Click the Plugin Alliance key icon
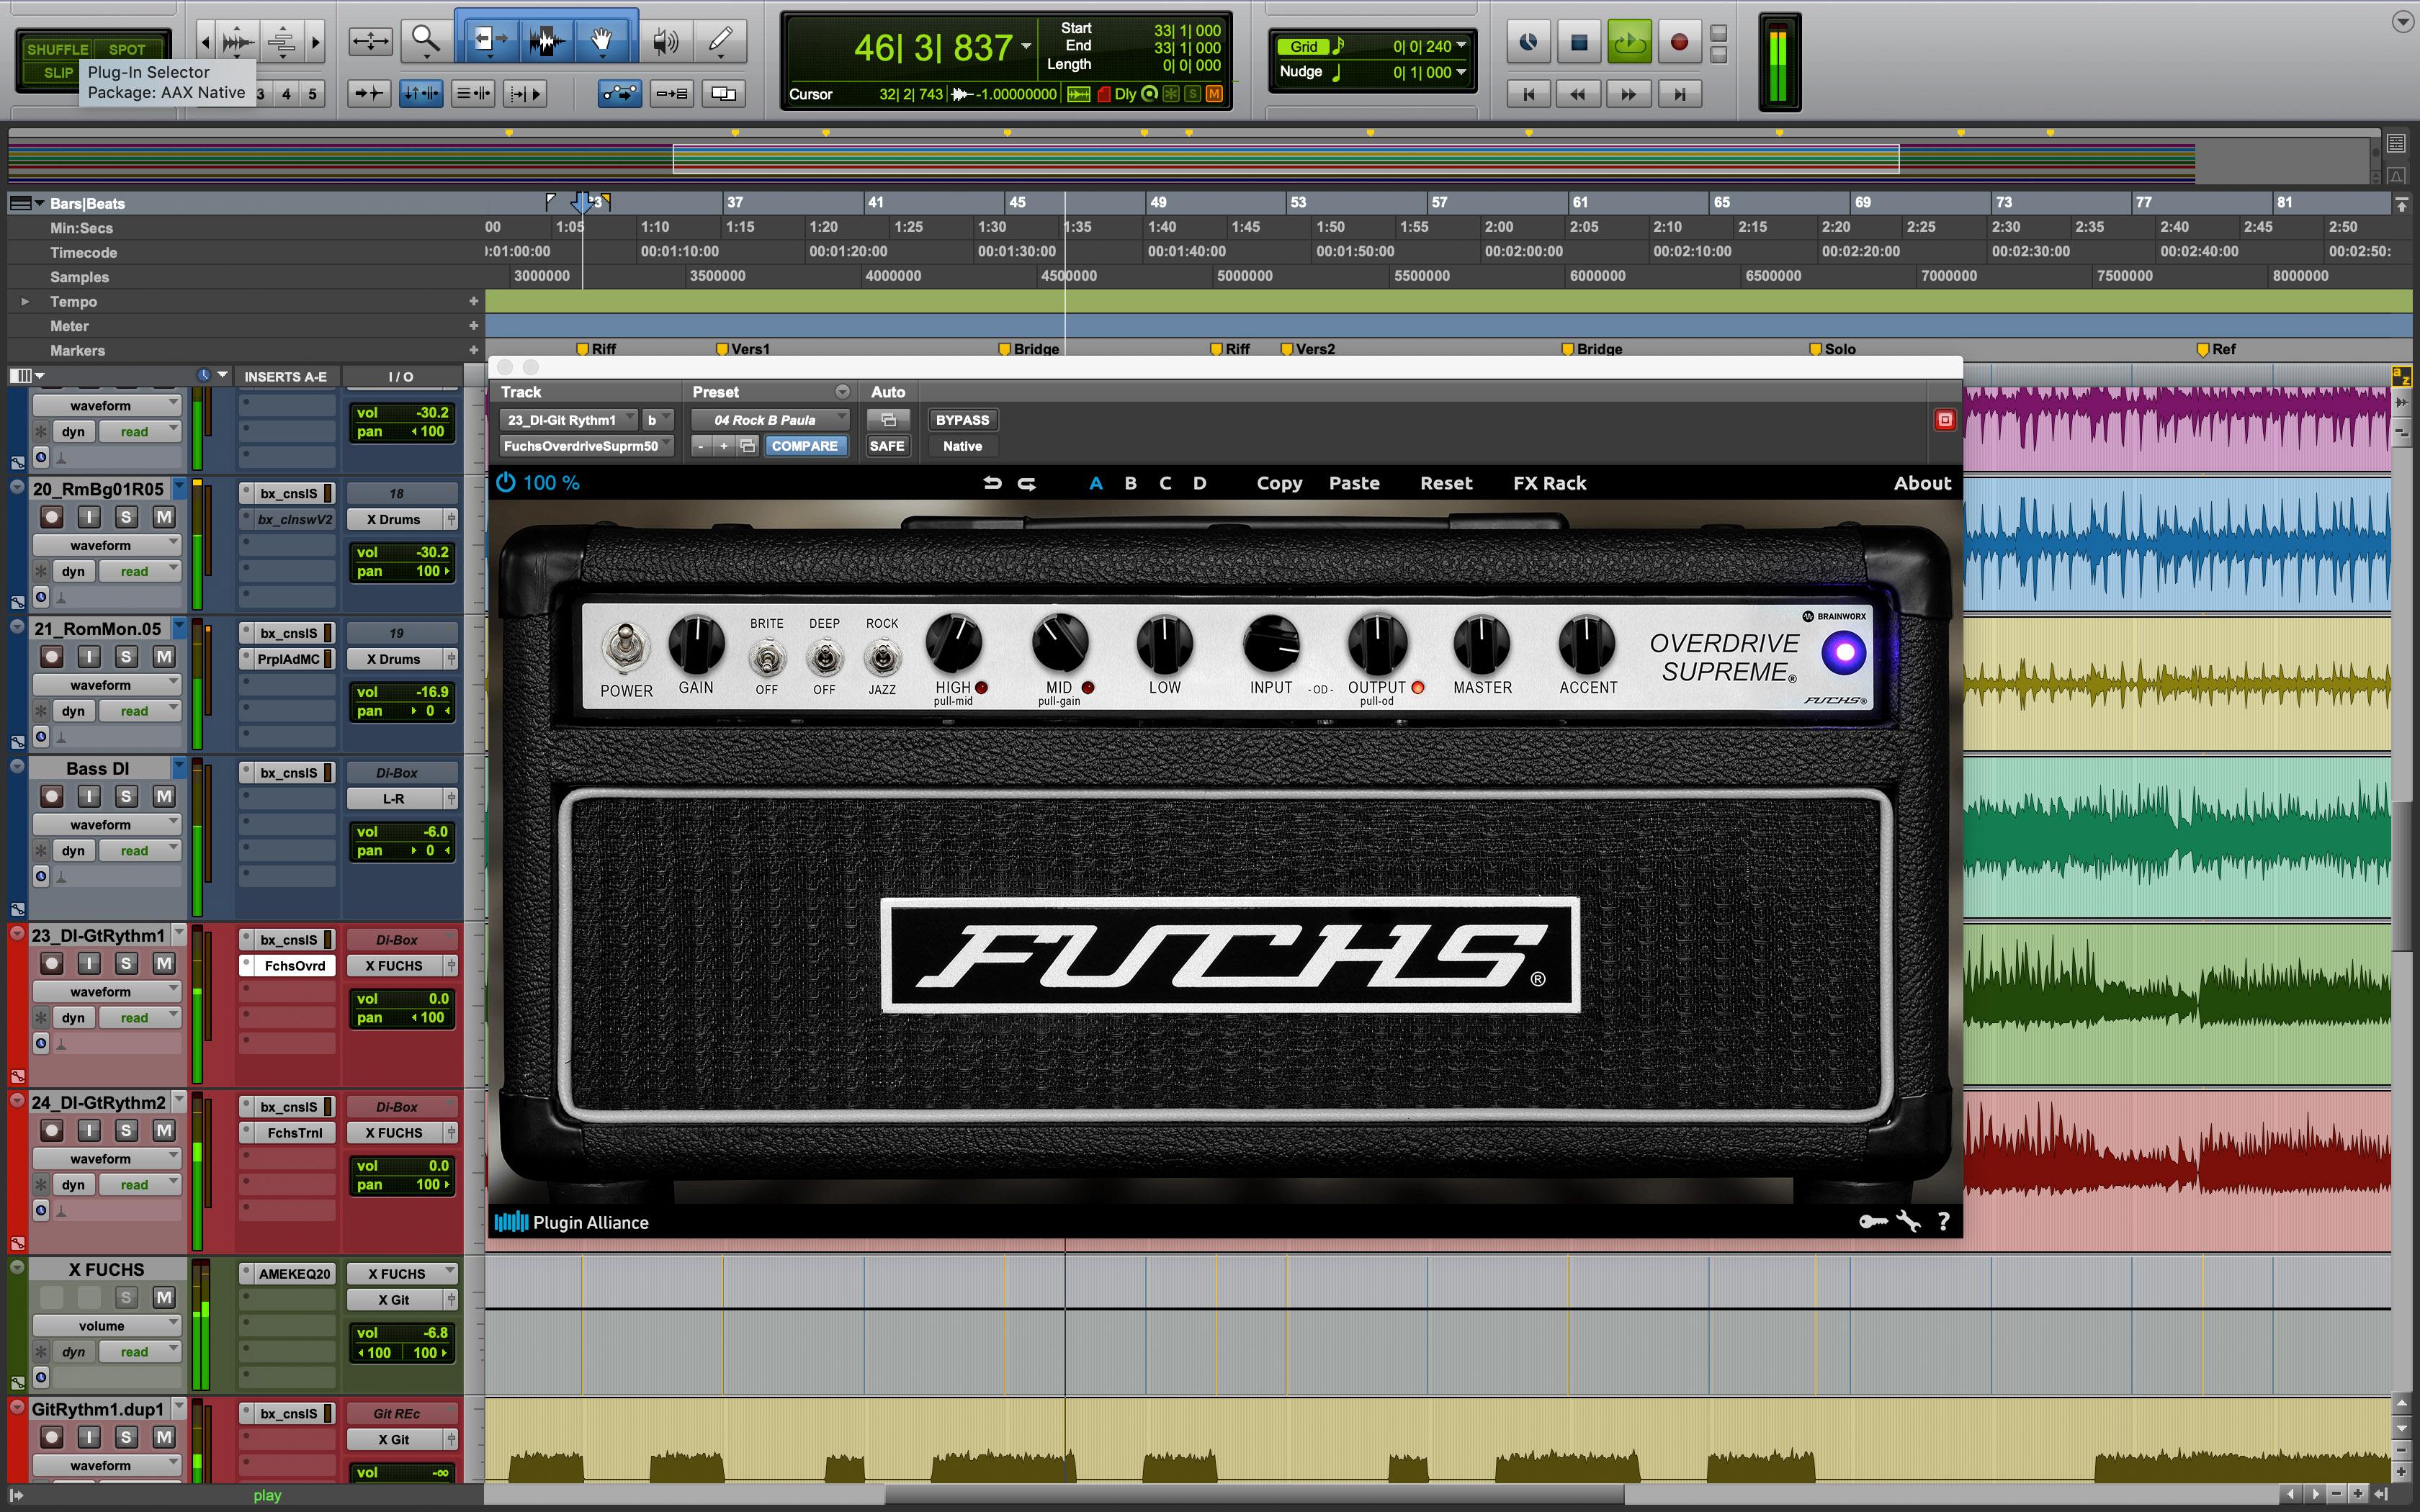The height and width of the screenshot is (1512, 2420). 1872,1221
